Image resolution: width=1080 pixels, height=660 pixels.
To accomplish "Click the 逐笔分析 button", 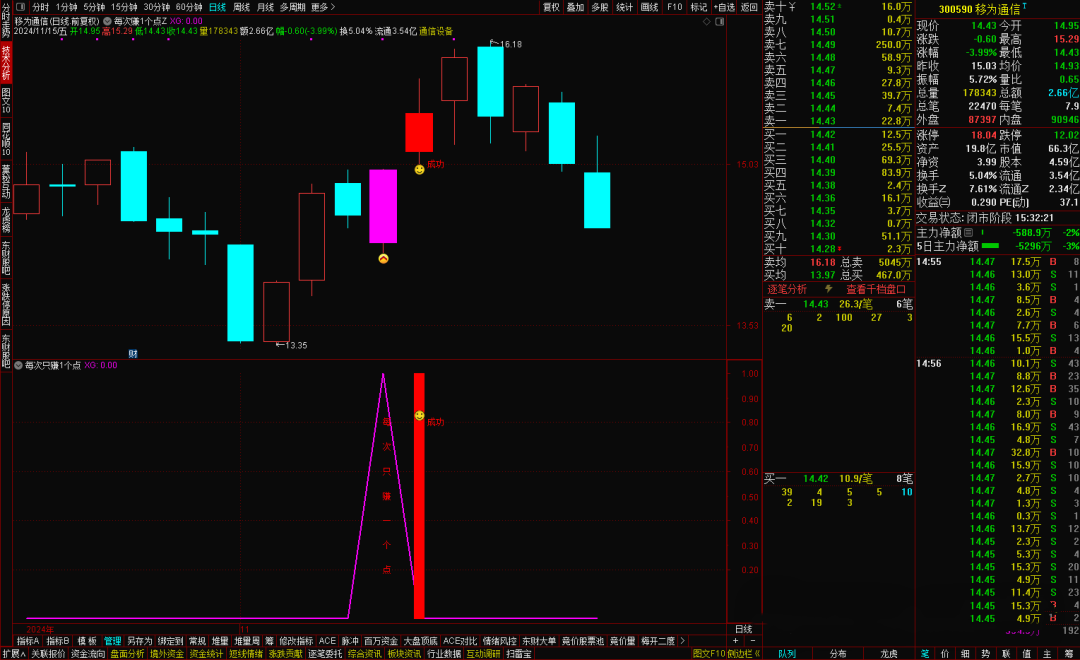I will [787, 289].
